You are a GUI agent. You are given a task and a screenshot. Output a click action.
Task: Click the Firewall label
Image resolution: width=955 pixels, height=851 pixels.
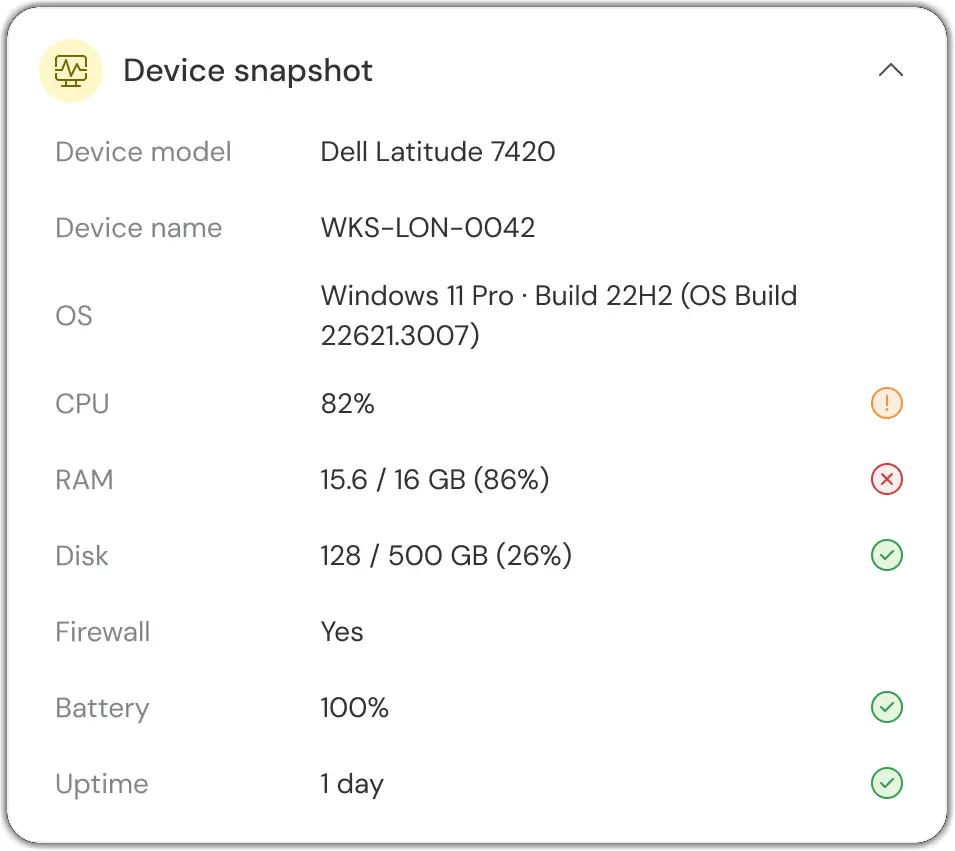point(103,632)
